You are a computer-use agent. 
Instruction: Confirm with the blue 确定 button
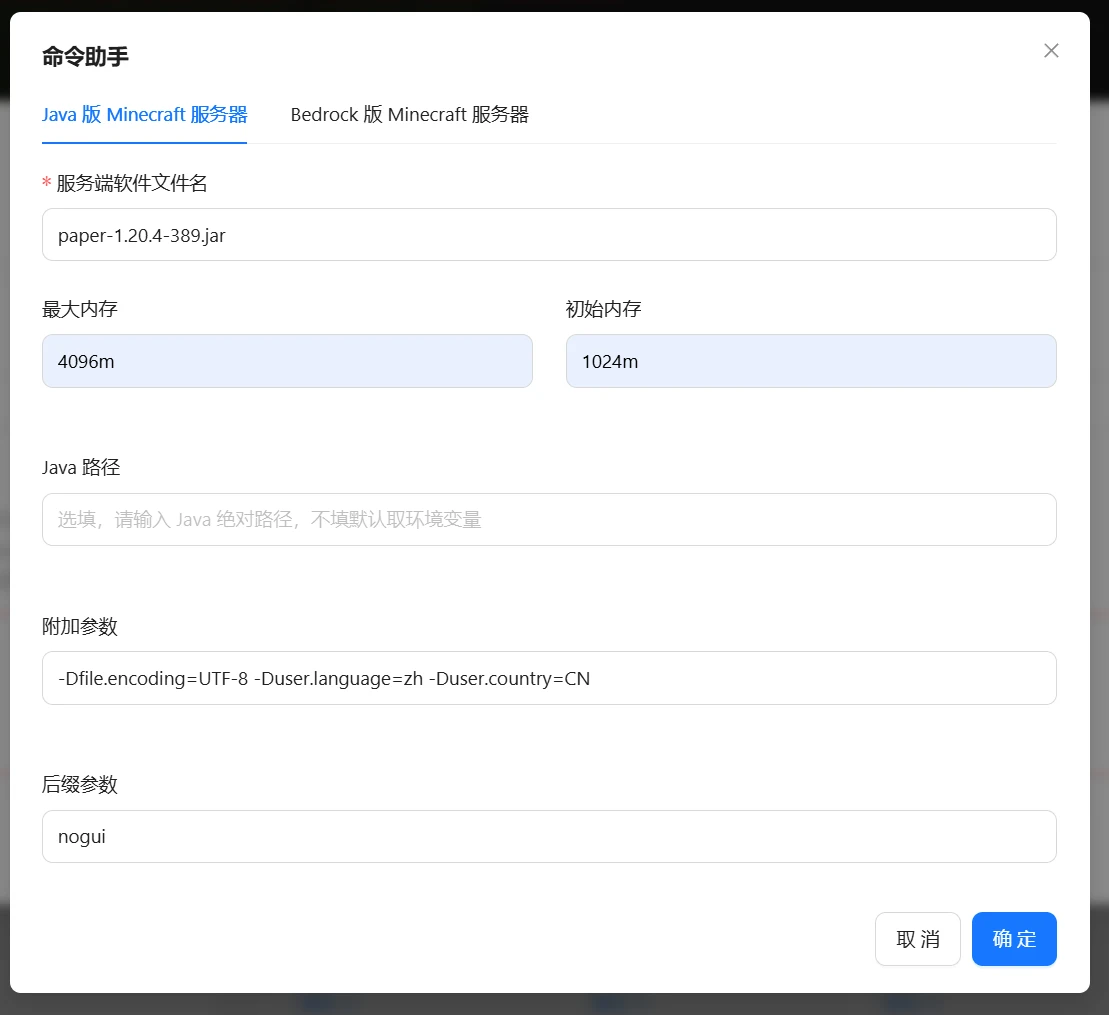click(1014, 939)
